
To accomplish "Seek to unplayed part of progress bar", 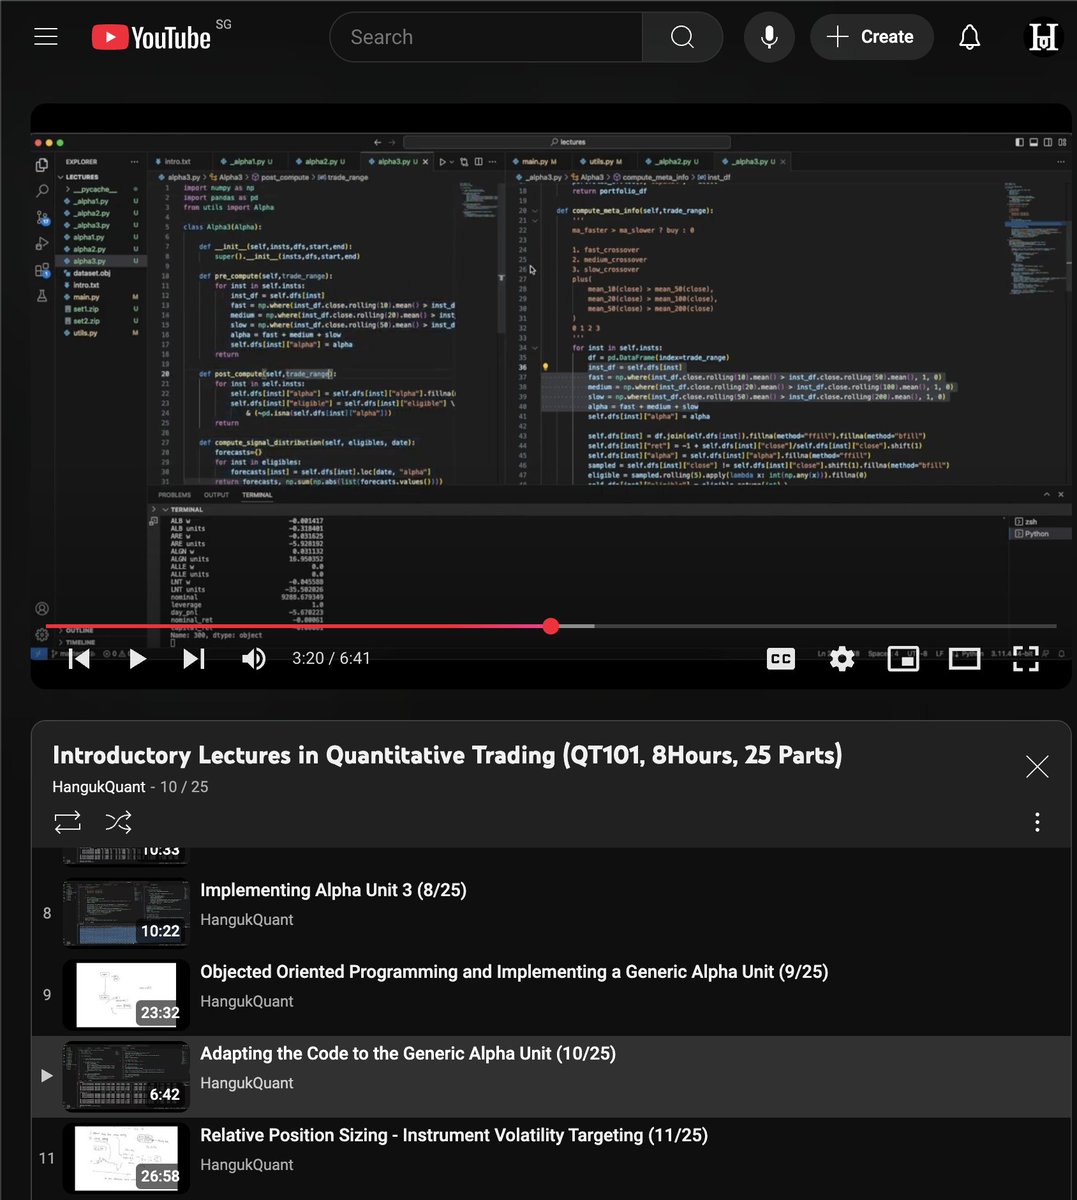I will tap(825, 626).
